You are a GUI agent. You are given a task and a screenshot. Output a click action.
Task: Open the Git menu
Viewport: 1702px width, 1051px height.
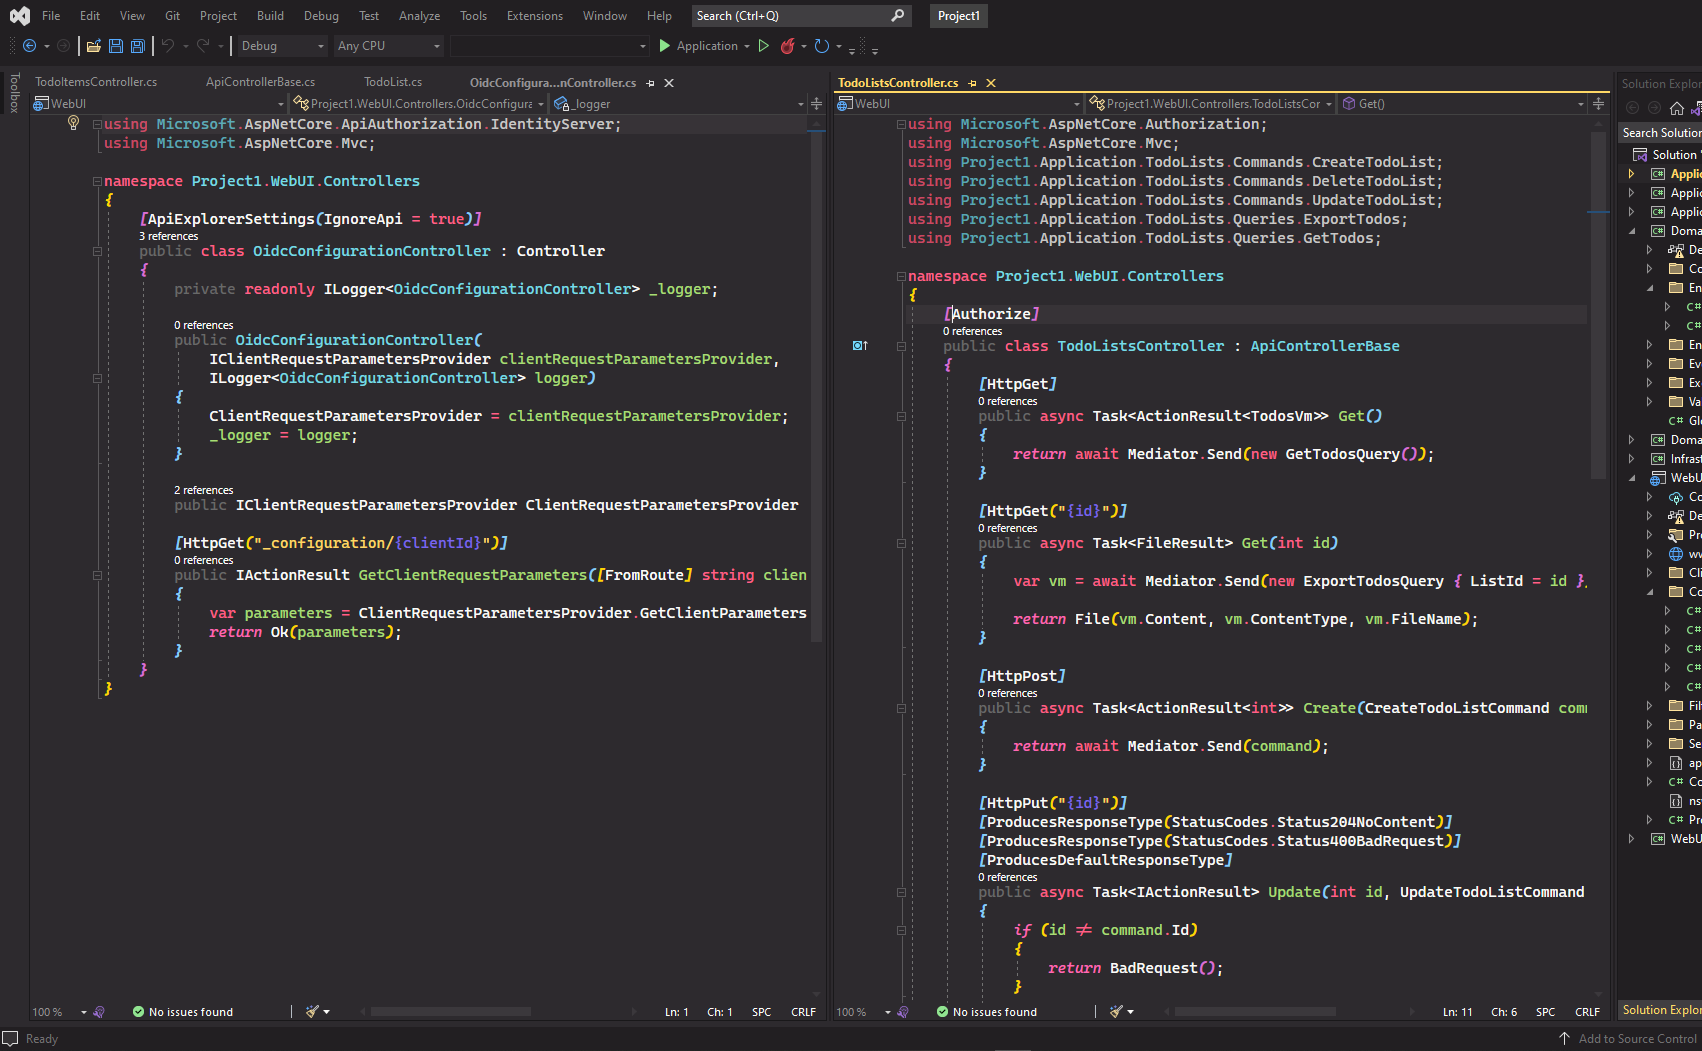click(x=173, y=16)
